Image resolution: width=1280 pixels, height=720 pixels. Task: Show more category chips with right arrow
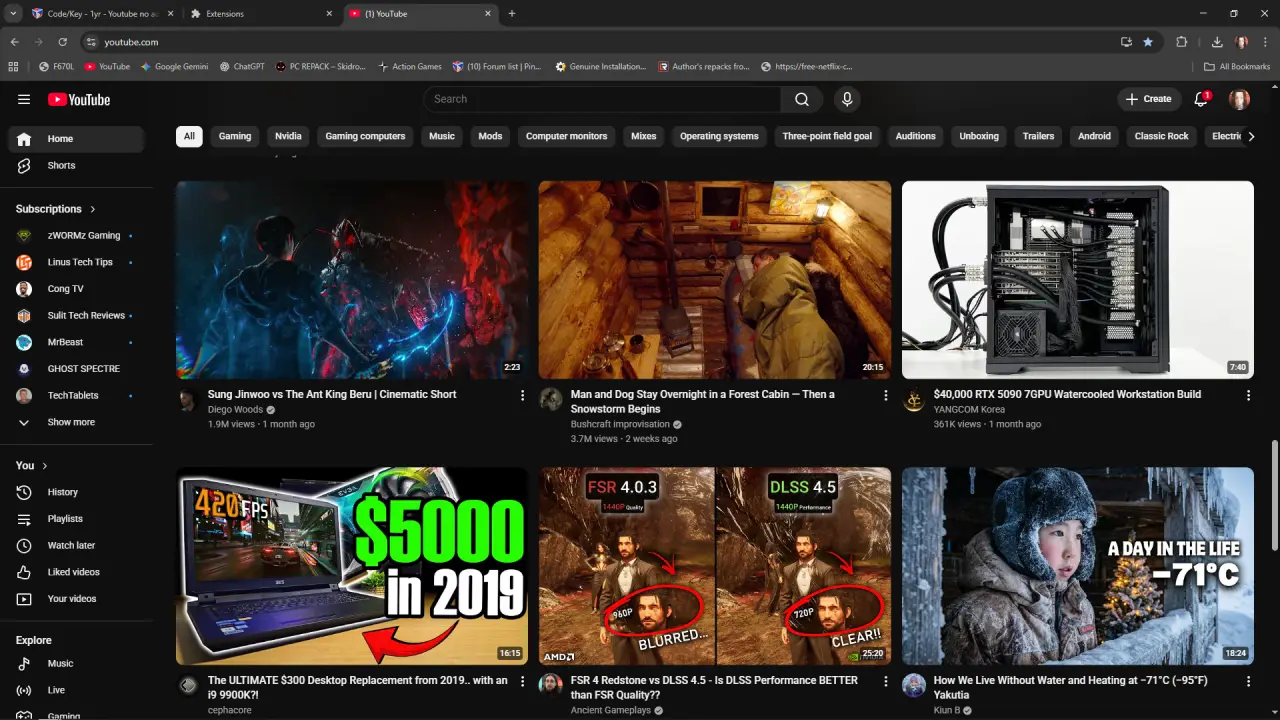tap(1251, 136)
